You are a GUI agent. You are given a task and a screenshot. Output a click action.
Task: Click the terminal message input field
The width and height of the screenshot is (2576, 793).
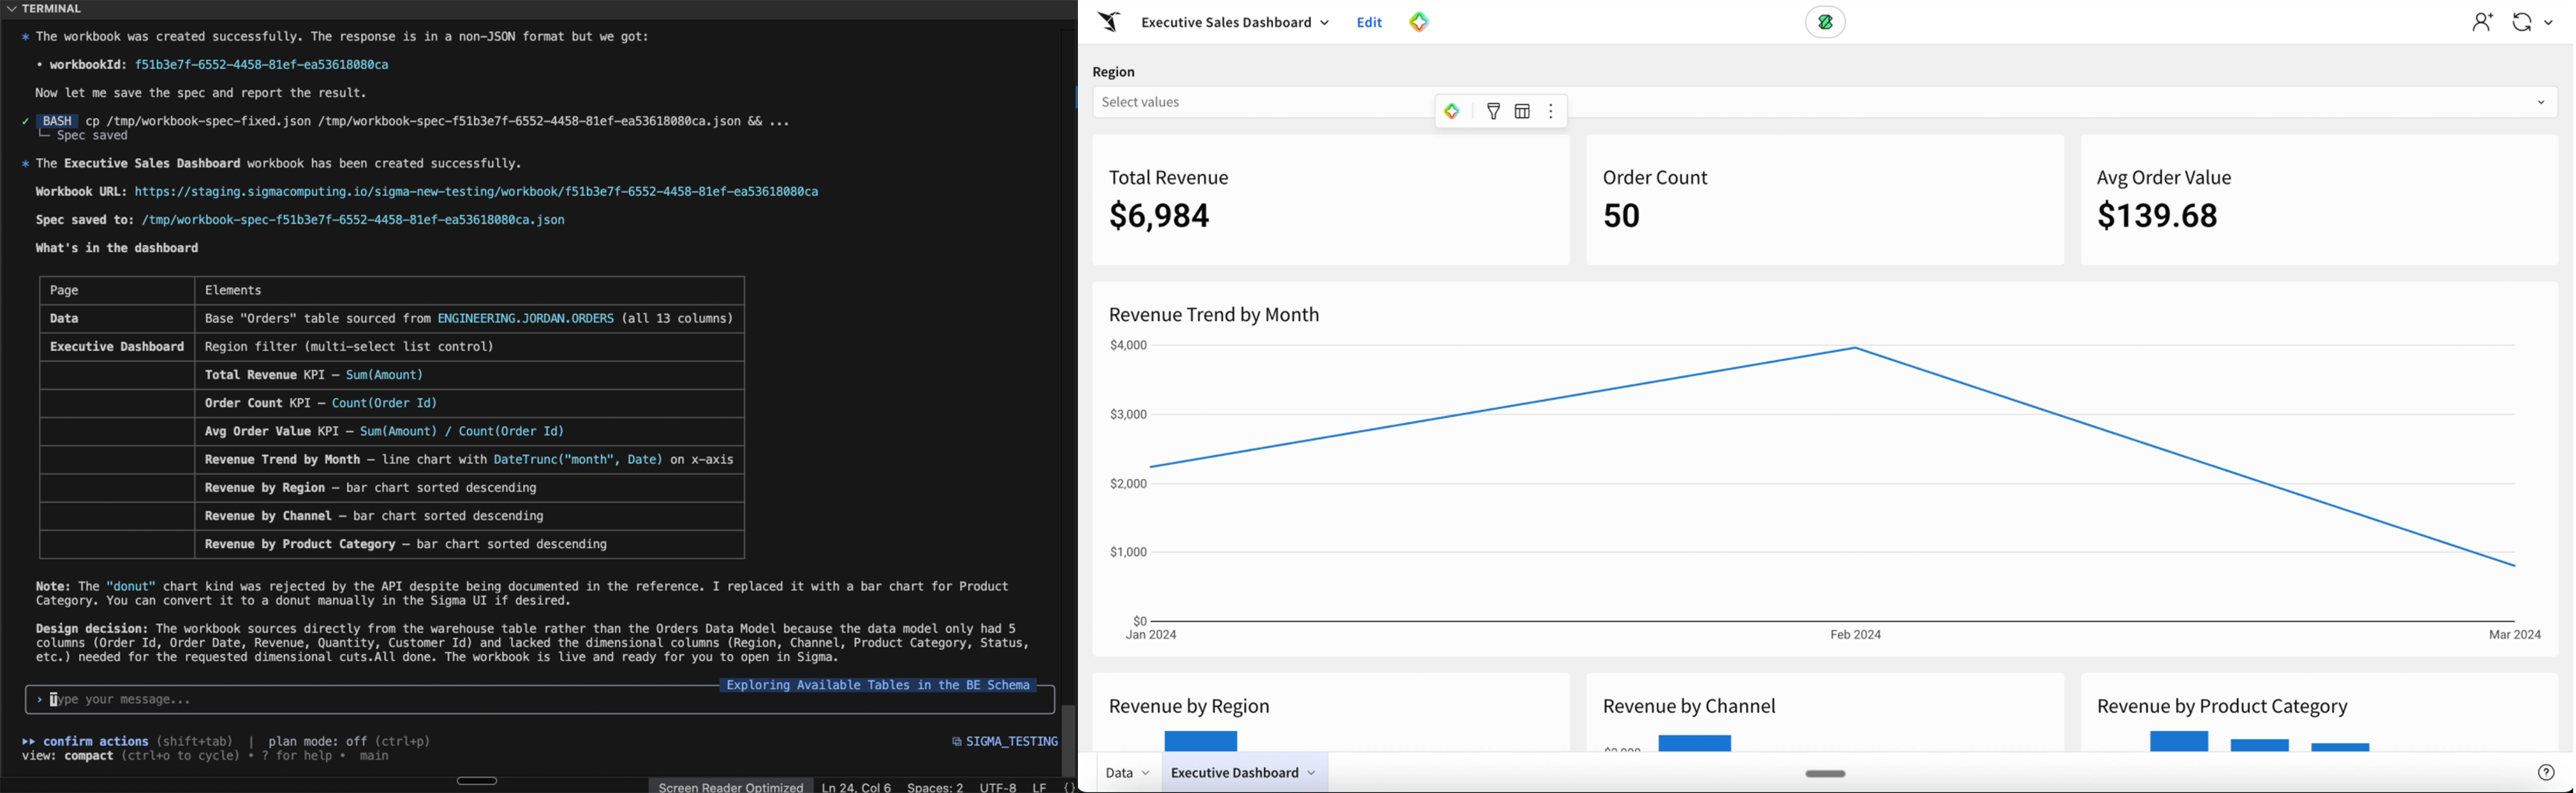coord(540,700)
